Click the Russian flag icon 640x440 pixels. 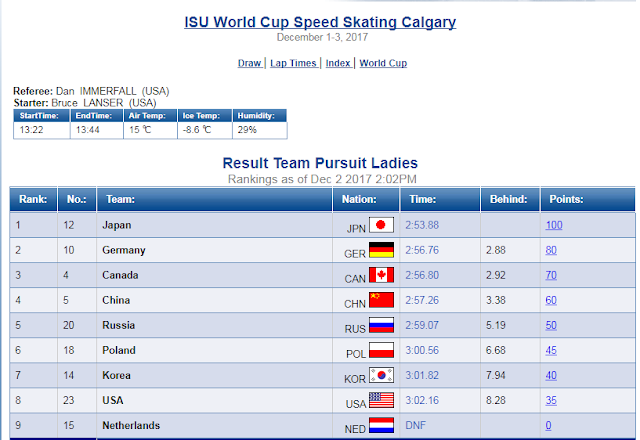tap(381, 325)
